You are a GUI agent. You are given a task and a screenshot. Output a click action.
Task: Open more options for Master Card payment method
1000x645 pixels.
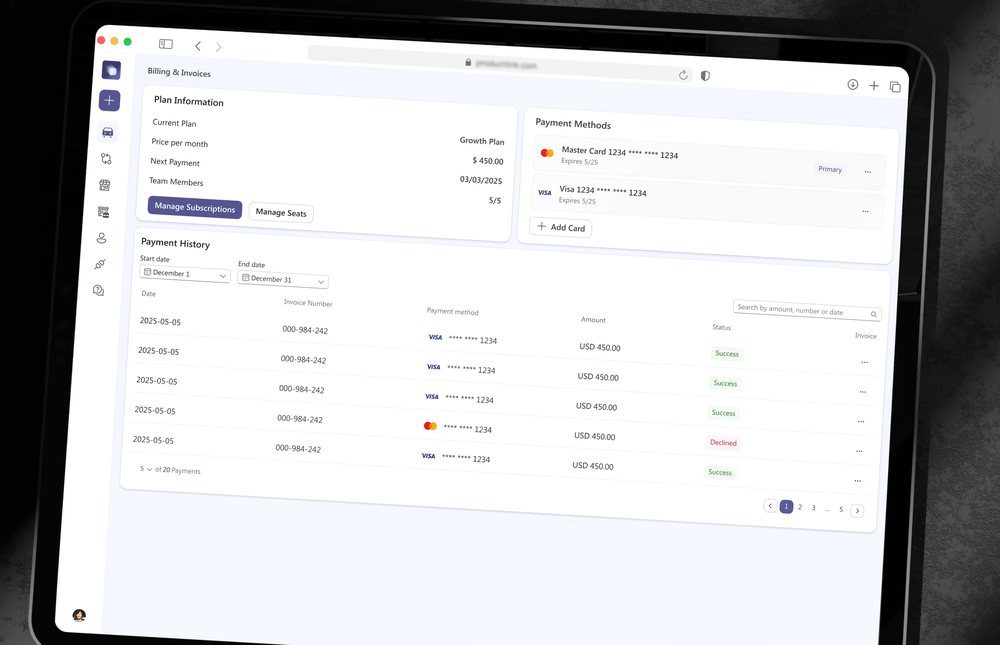tap(867, 172)
